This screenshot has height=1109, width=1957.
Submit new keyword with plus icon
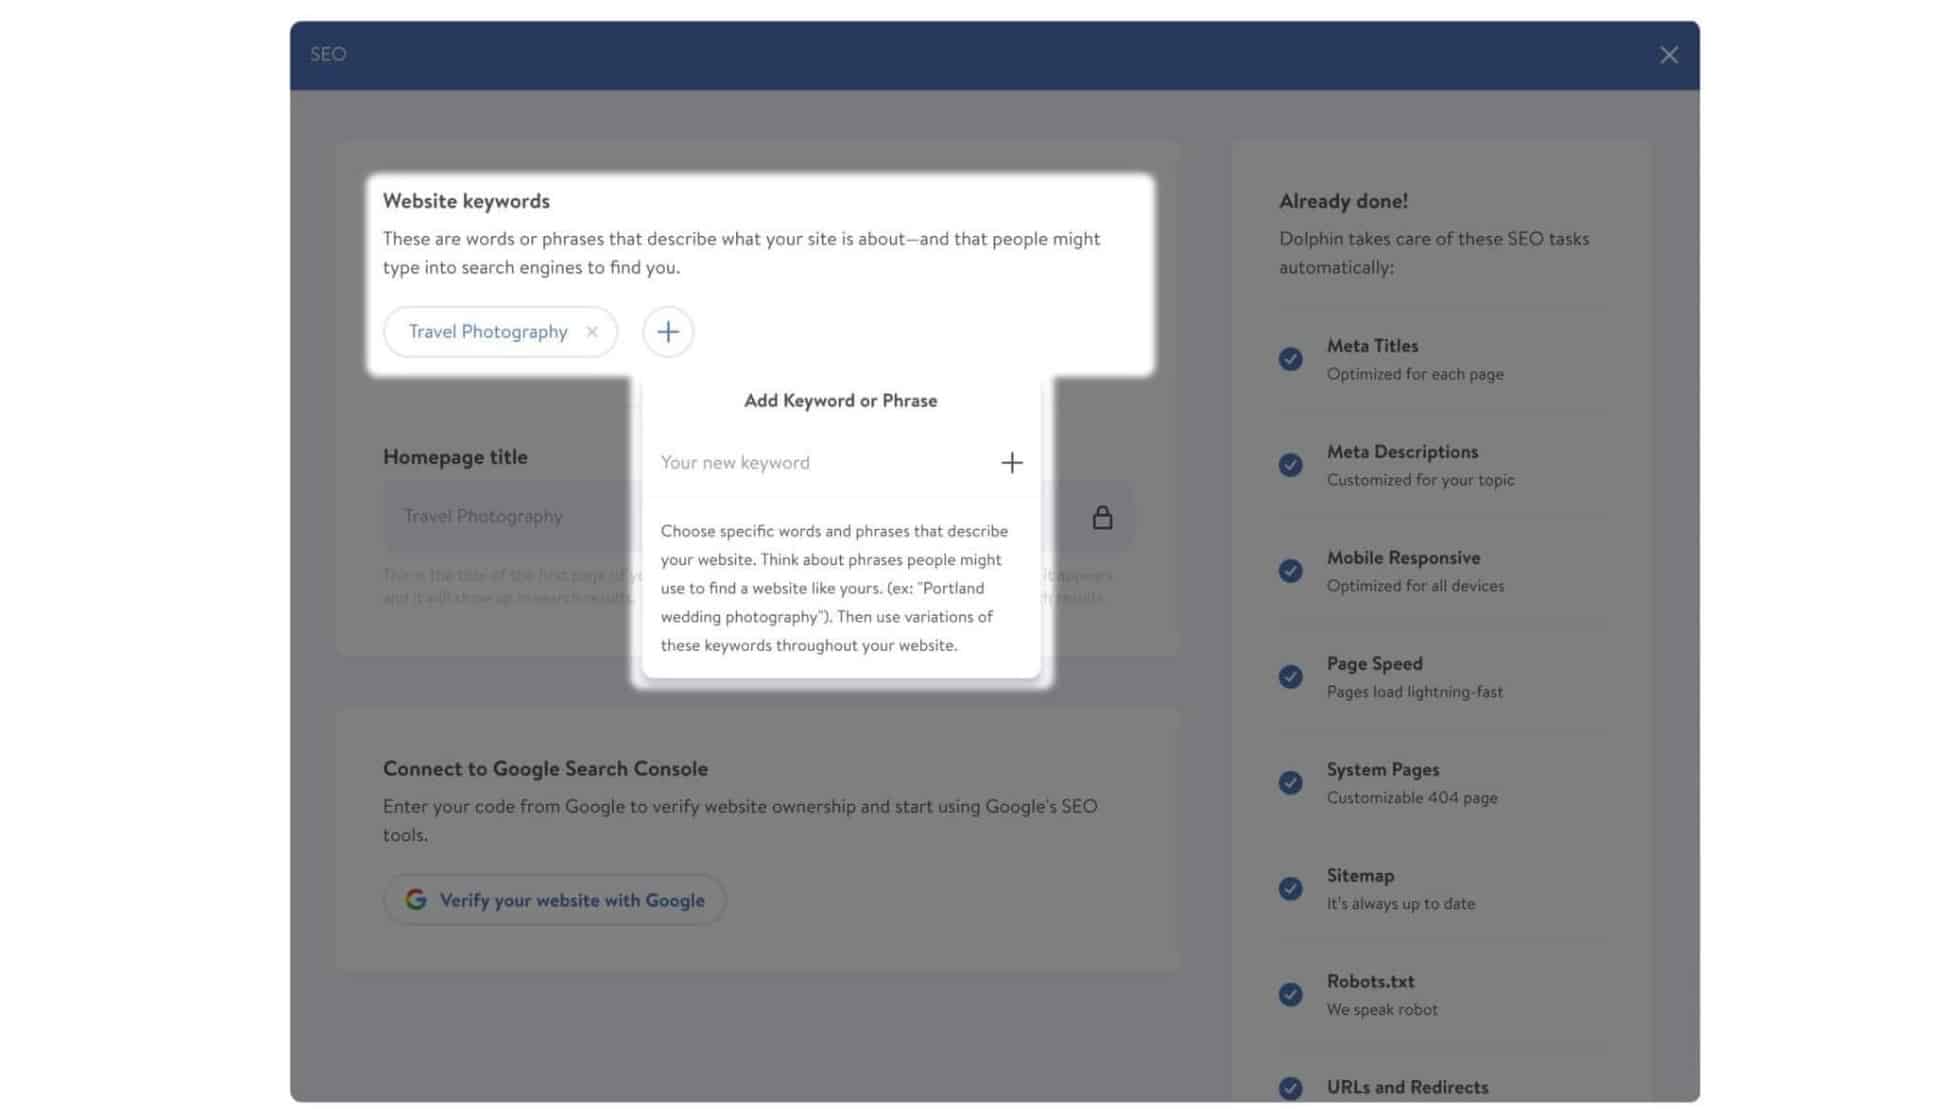[1011, 462]
